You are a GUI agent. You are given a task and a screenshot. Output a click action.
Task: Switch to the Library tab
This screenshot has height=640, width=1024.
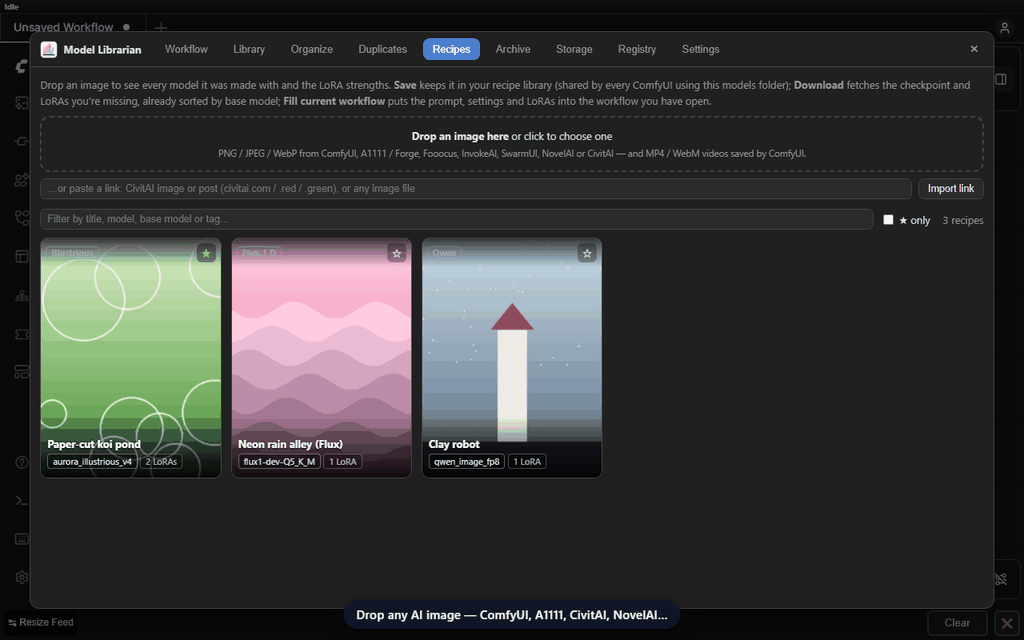coord(249,49)
